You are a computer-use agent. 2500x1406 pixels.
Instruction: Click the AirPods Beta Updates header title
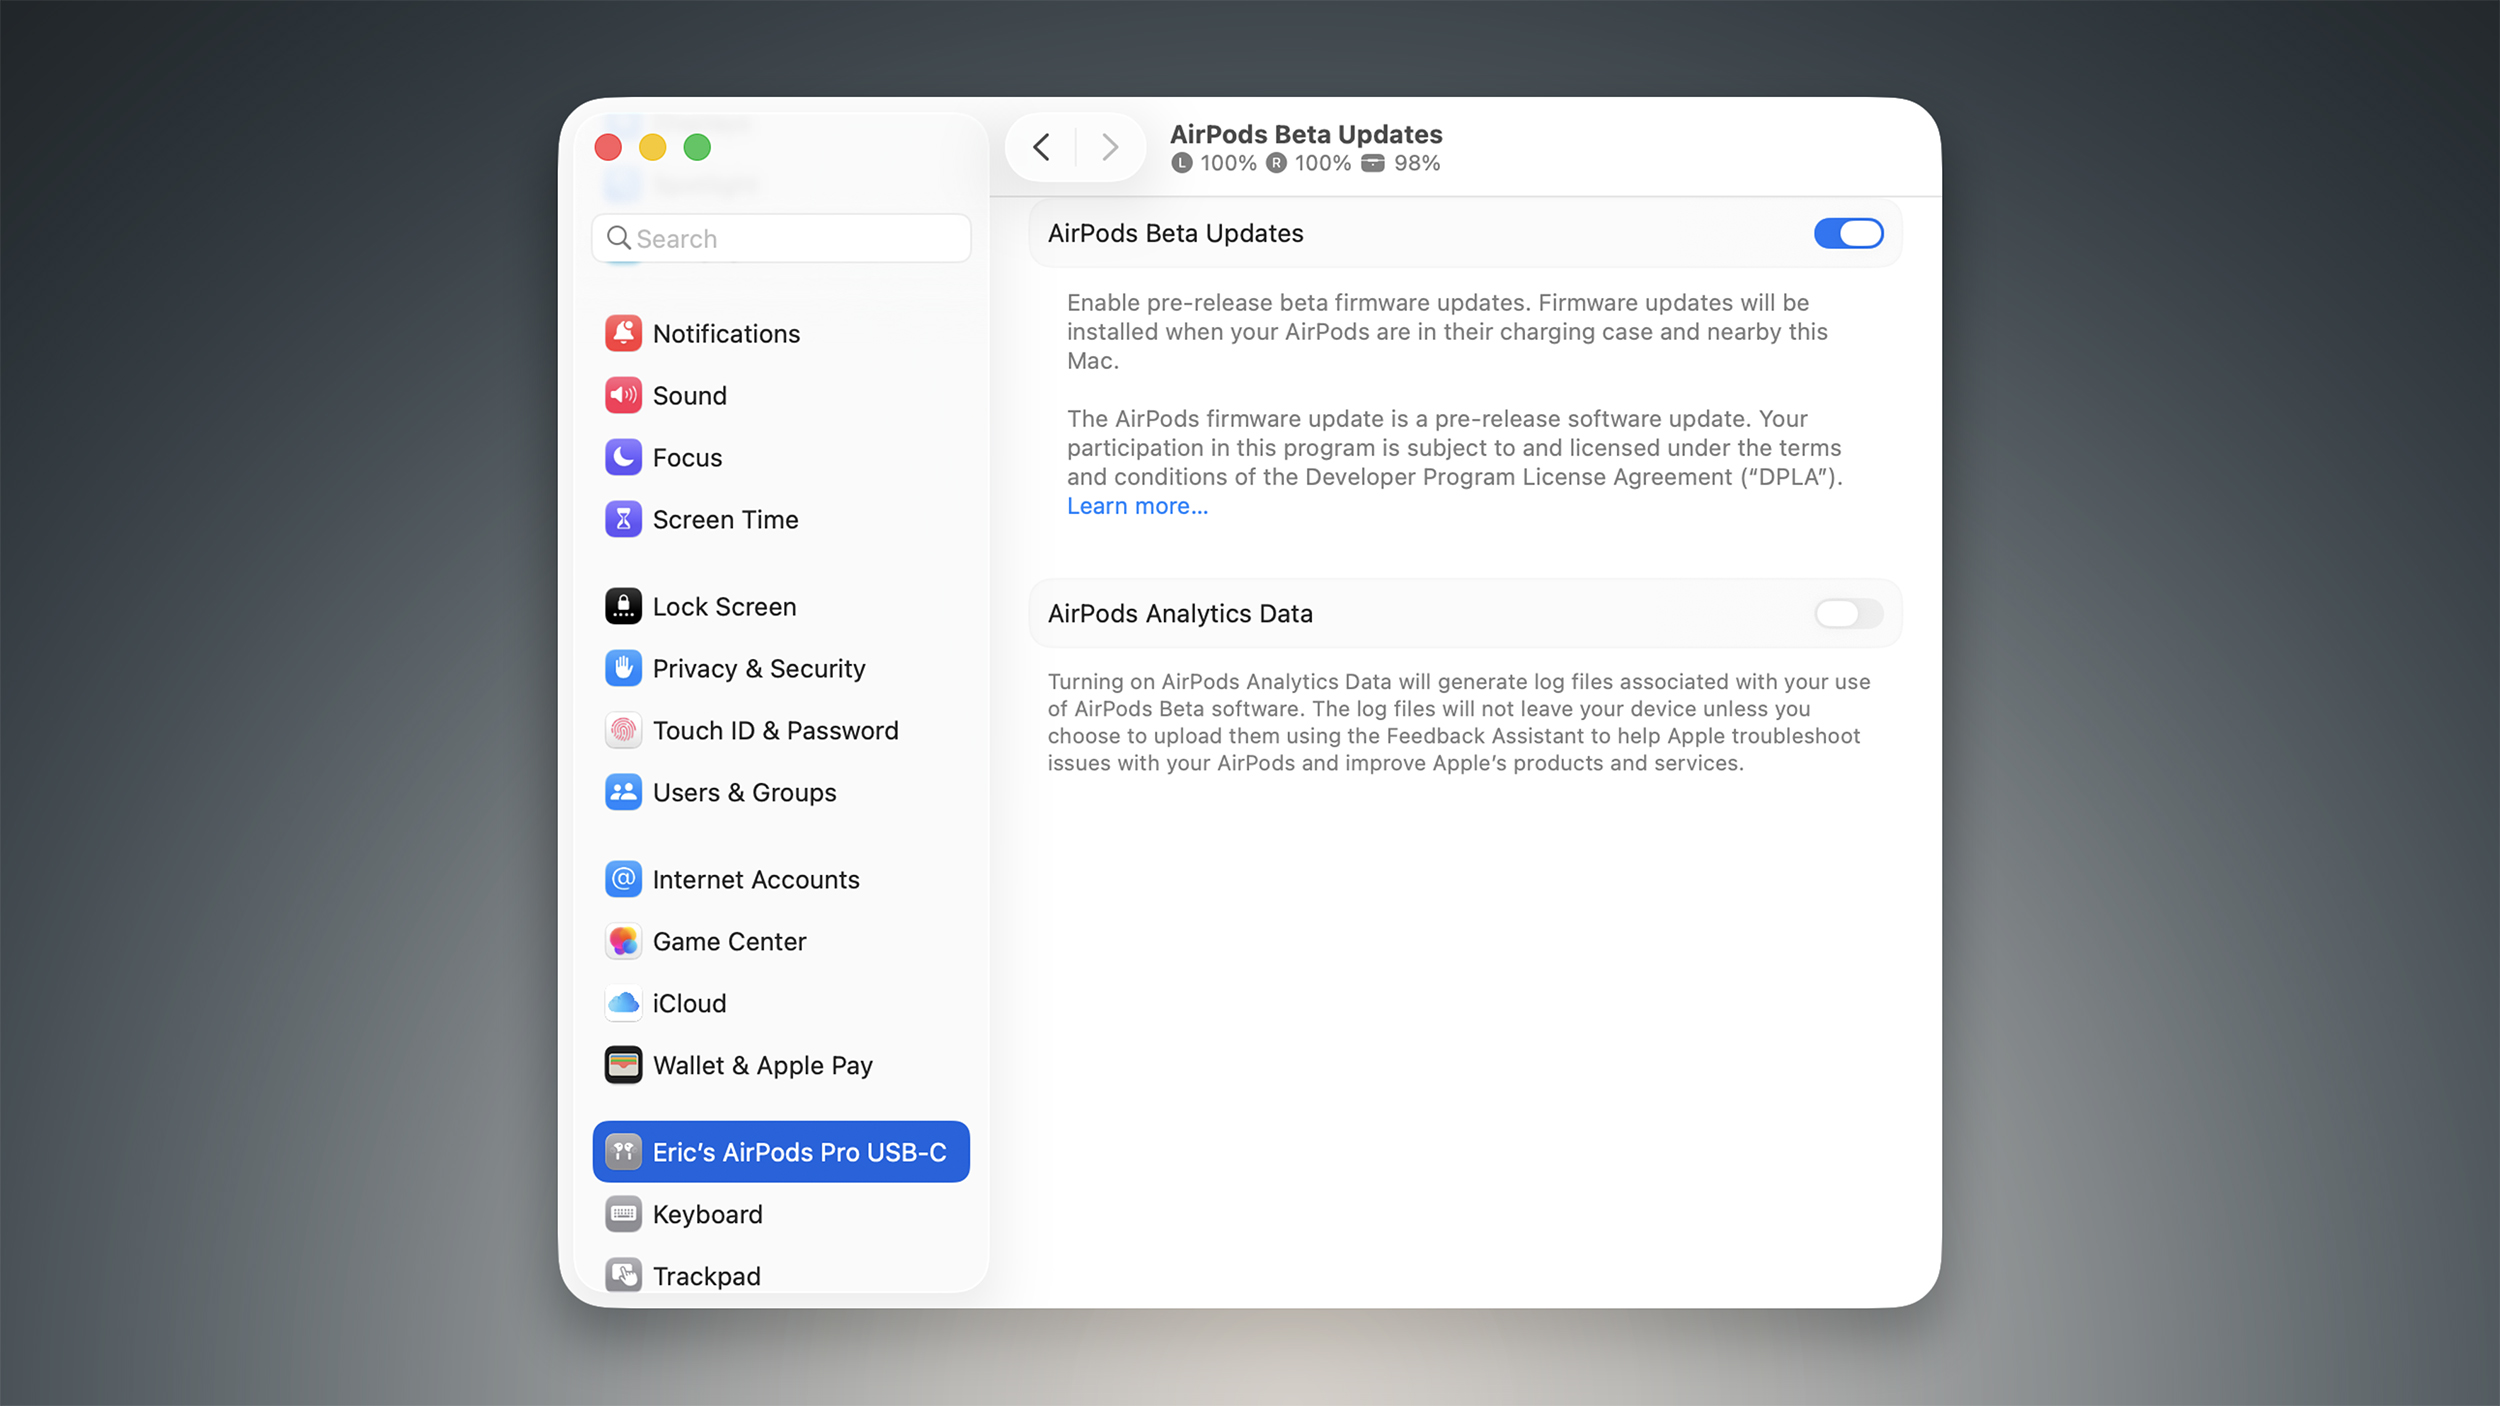click(1306, 134)
